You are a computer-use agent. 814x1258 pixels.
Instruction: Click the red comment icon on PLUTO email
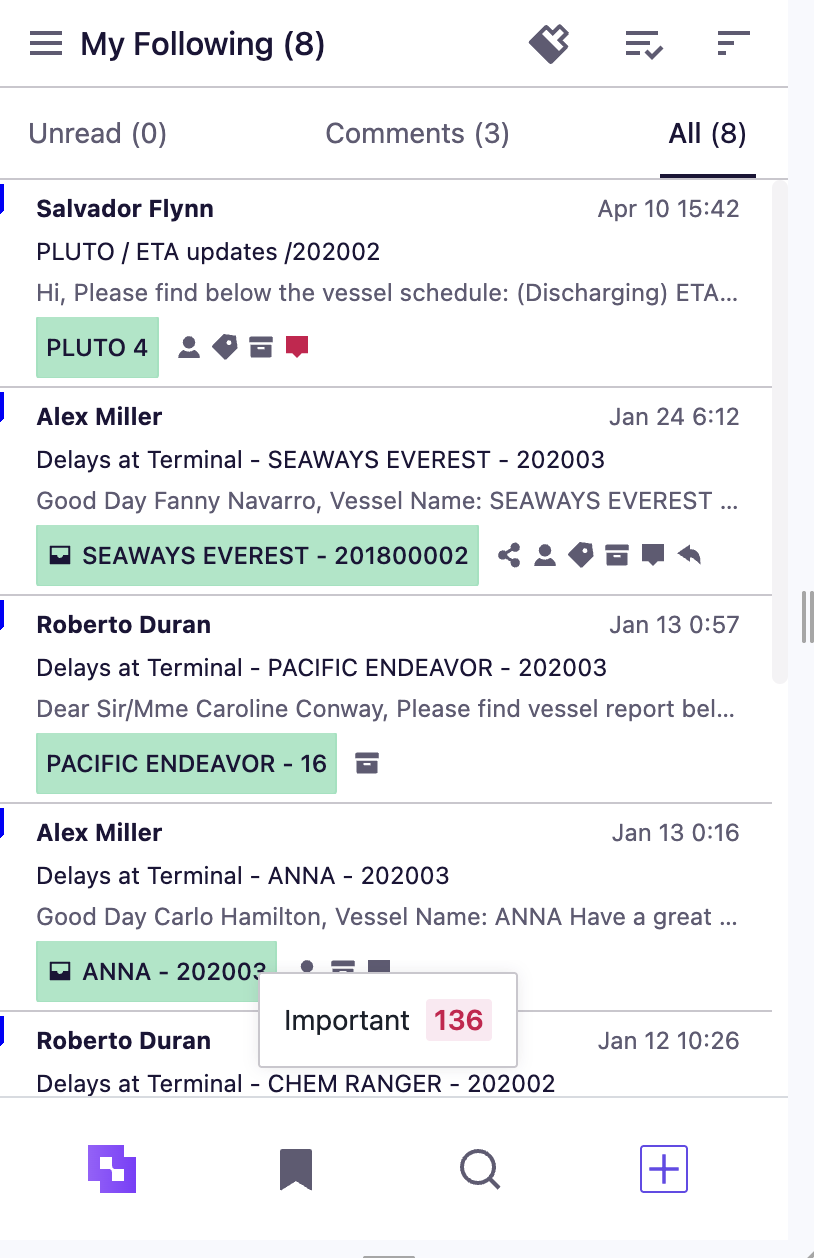click(297, 347)
